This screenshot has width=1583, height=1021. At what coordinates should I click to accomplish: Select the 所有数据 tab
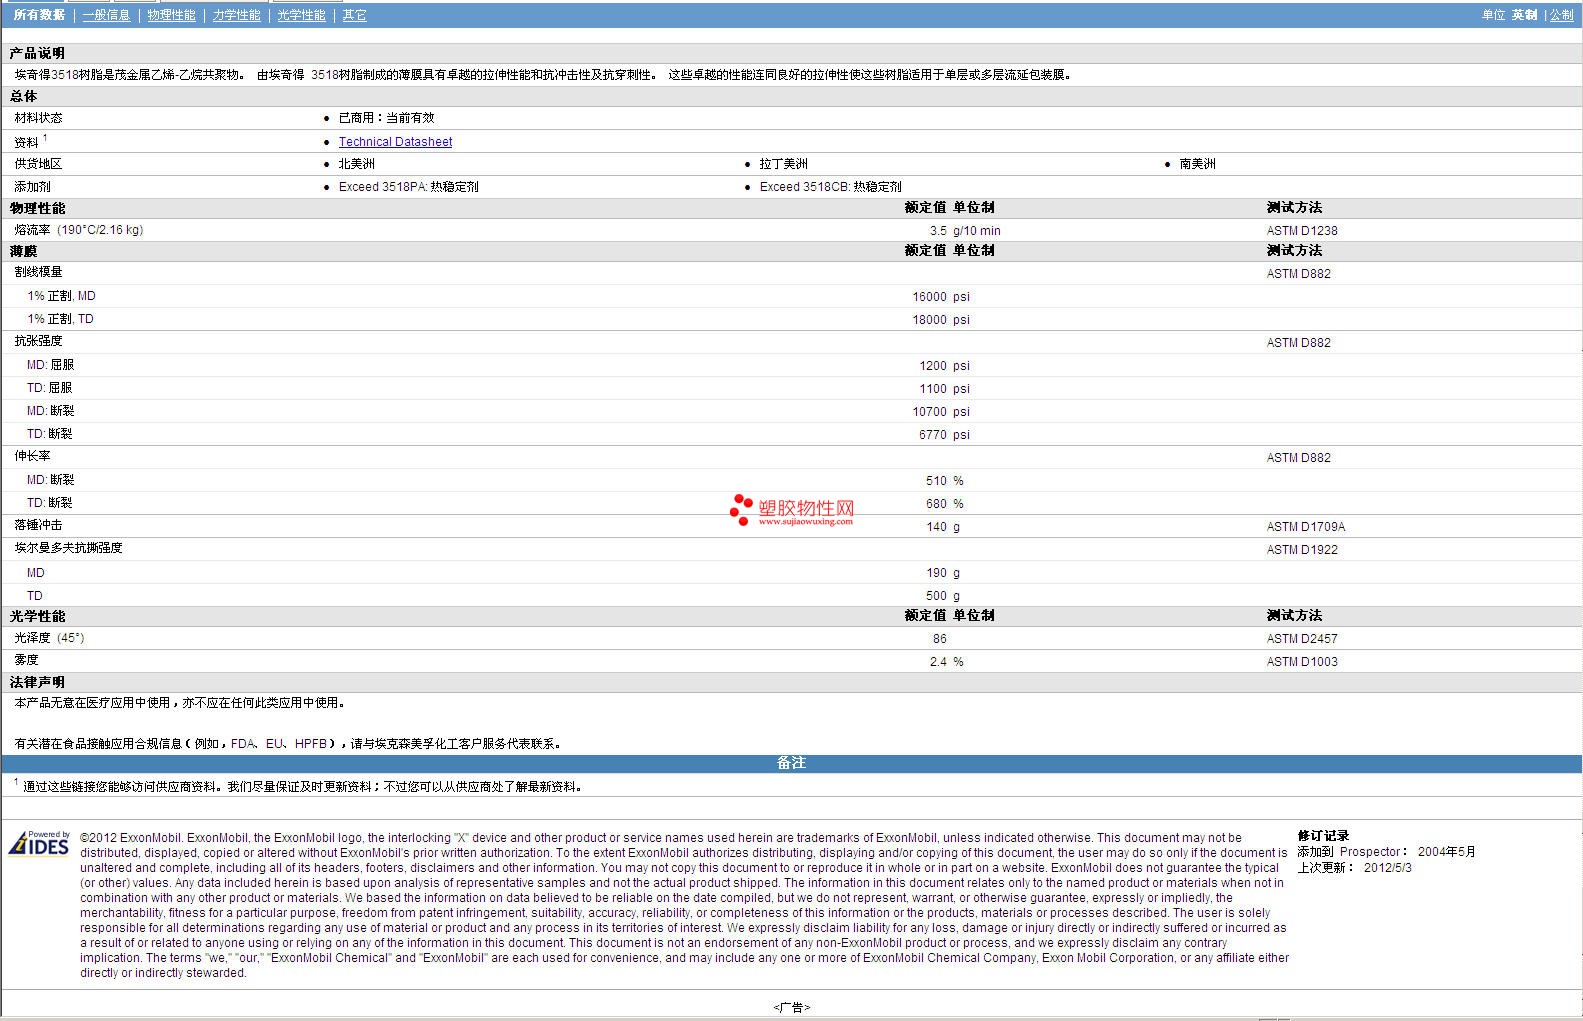coord(39,15)
